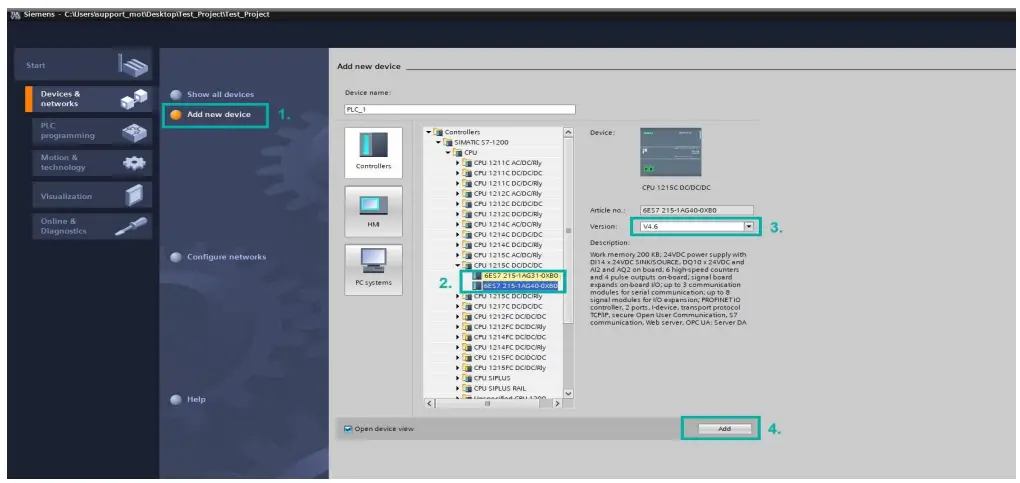Click the Device name field PLC_1
The width and height of the screenshot is (1020, 483).
coord(460,109)
